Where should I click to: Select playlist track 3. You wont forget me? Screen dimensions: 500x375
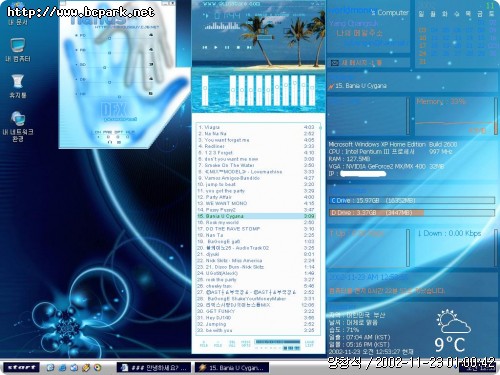(x=256, y=140)
